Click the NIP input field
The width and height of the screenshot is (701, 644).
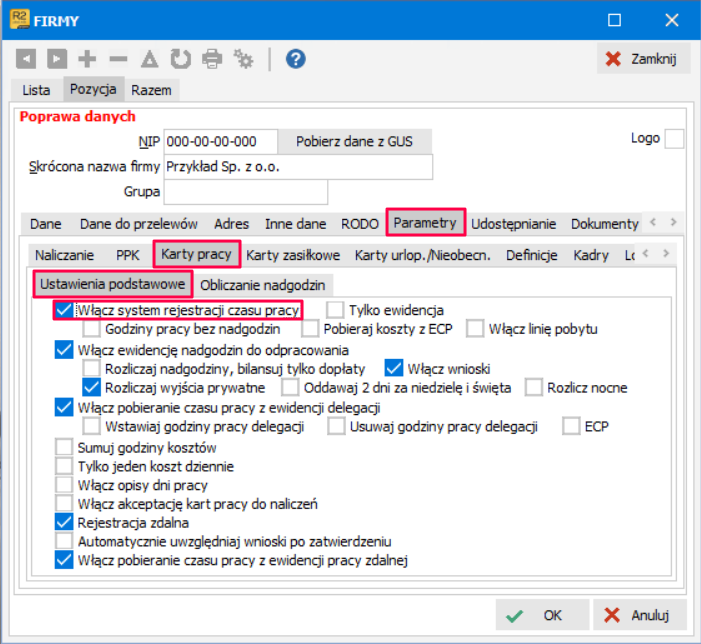[221, 142]
